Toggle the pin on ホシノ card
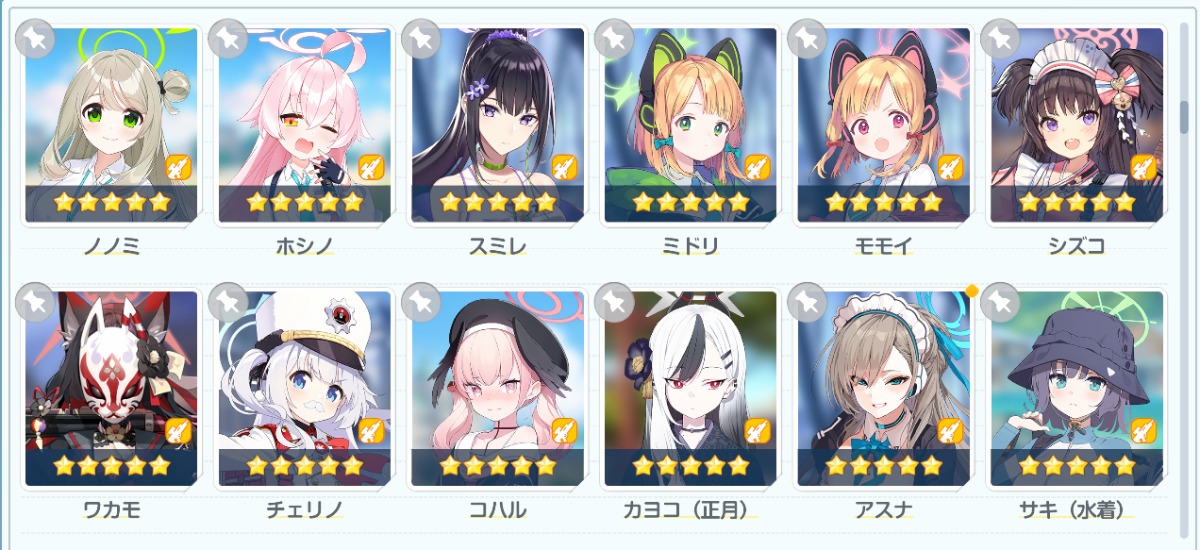Screen dimensions: 1200x550 click(229, 38)
